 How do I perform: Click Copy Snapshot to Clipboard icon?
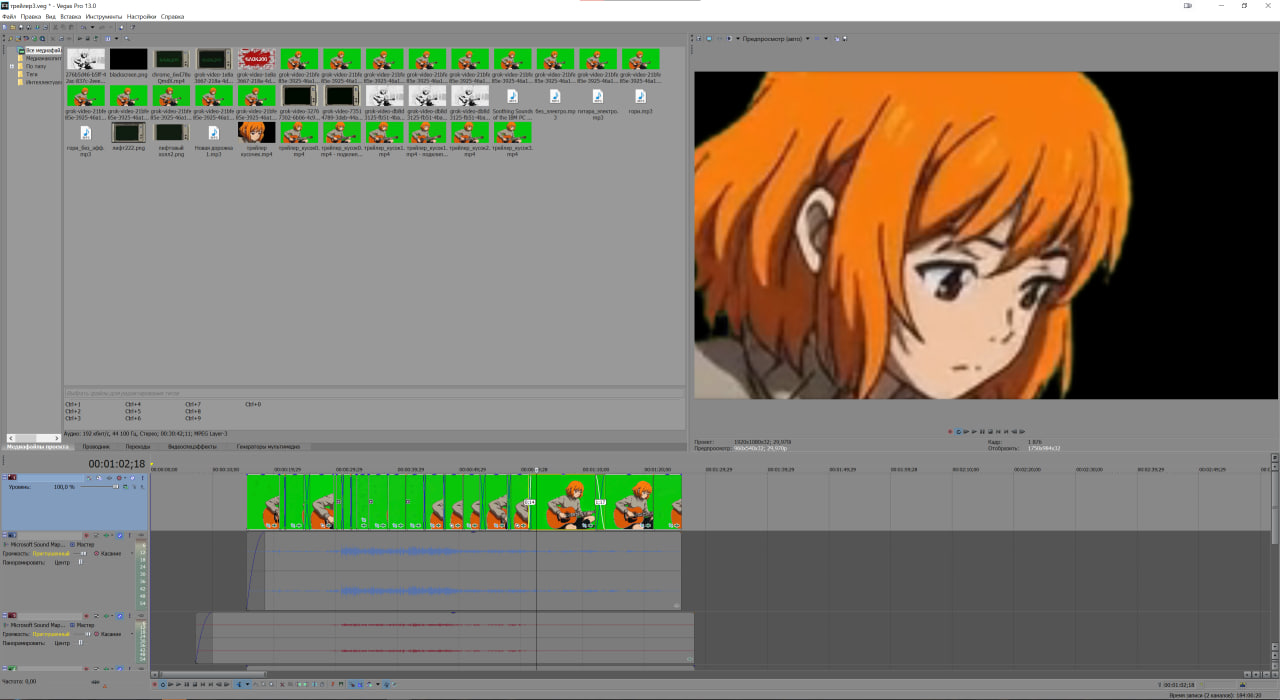tap(837, 38)
